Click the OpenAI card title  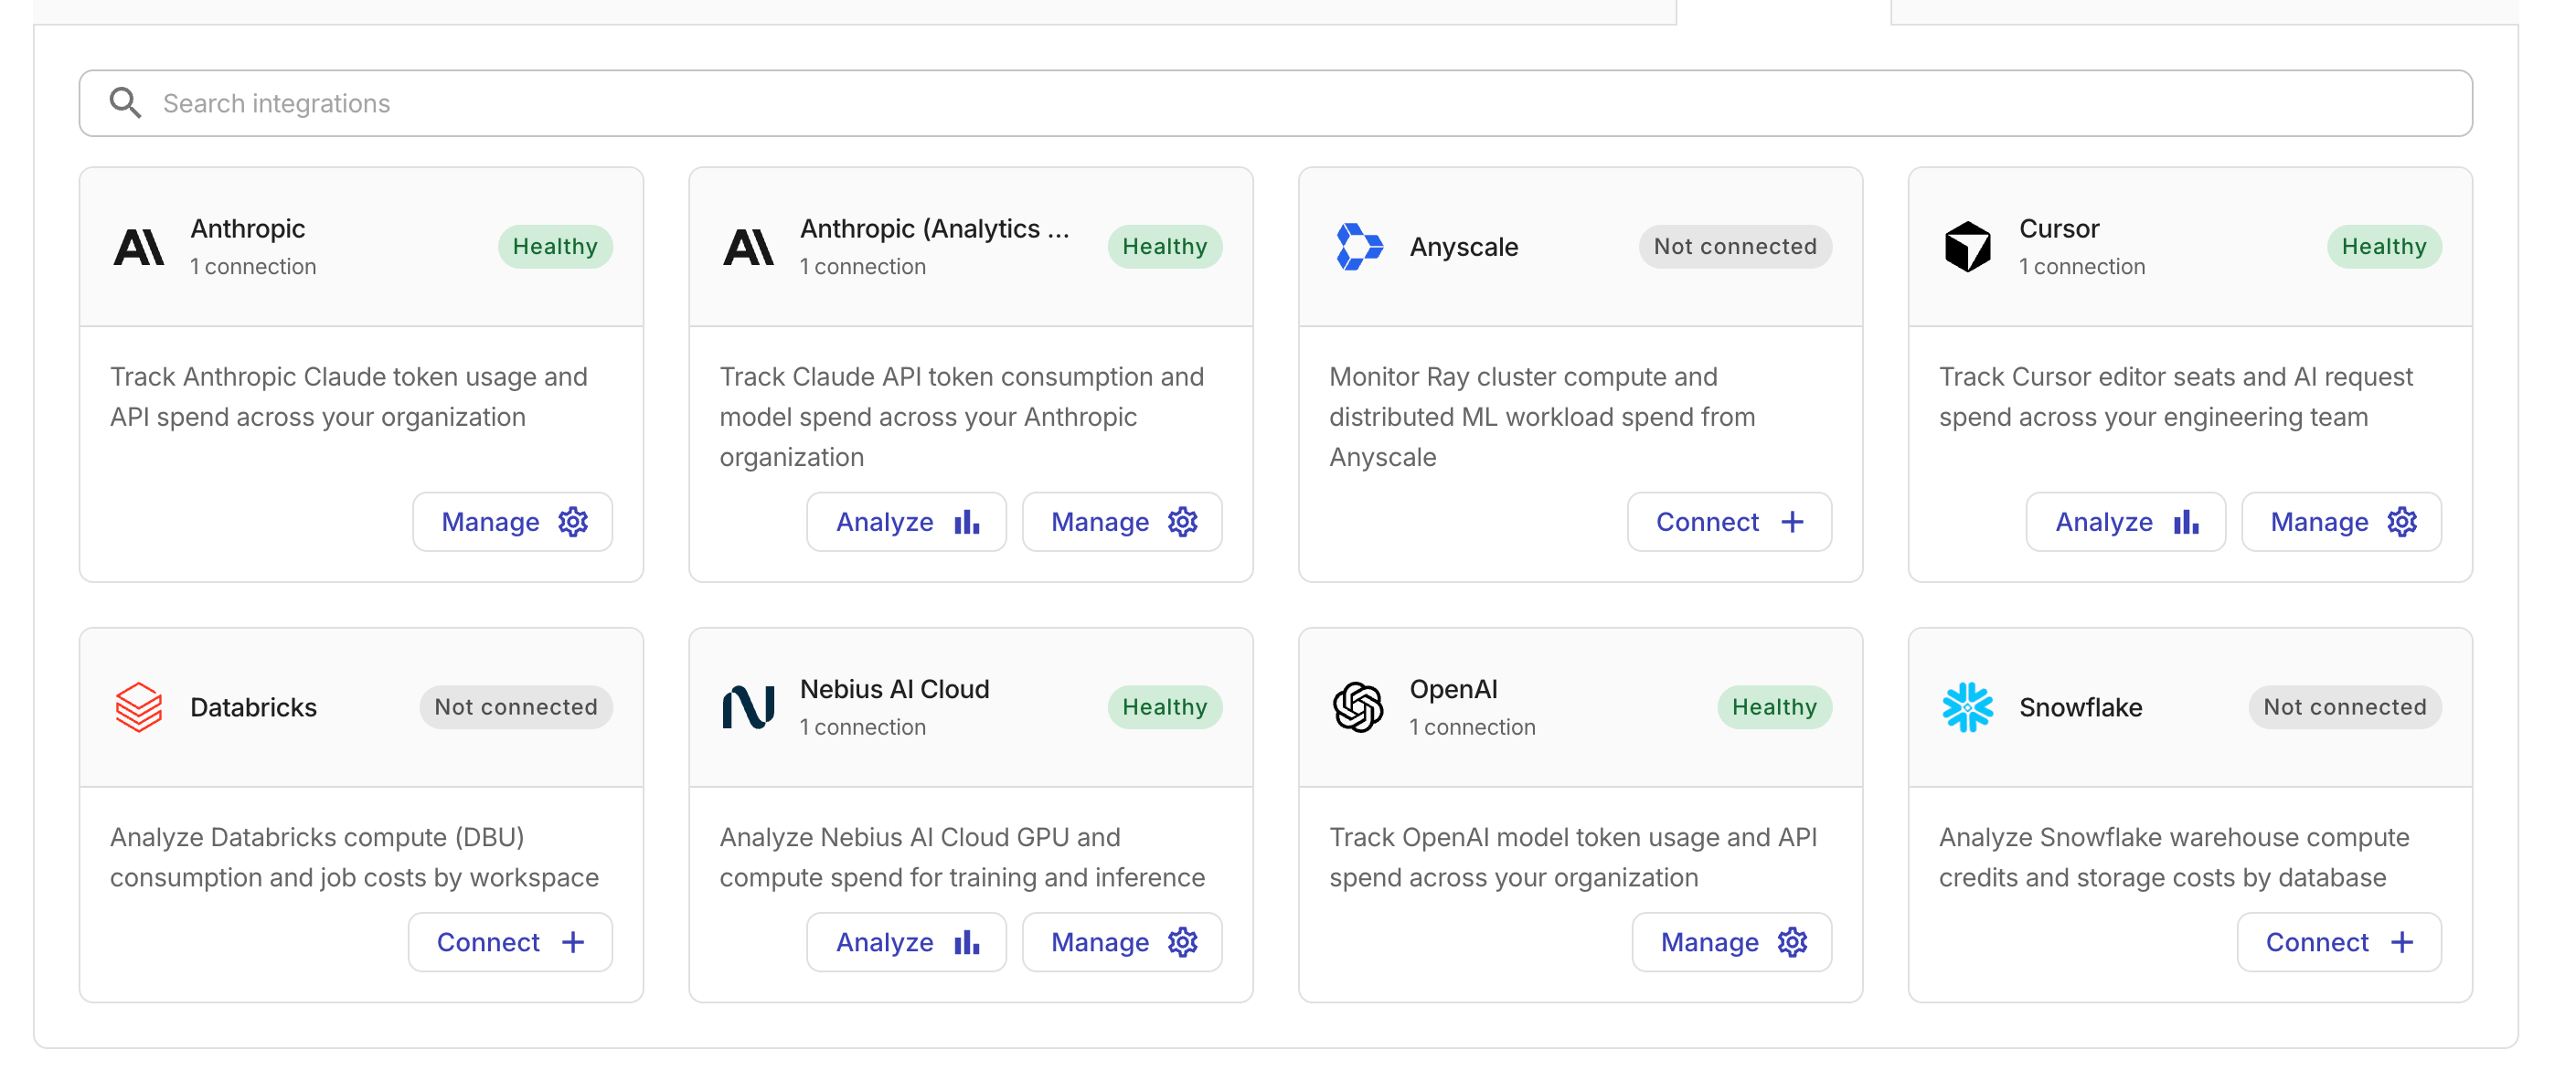coord(1453,688)
